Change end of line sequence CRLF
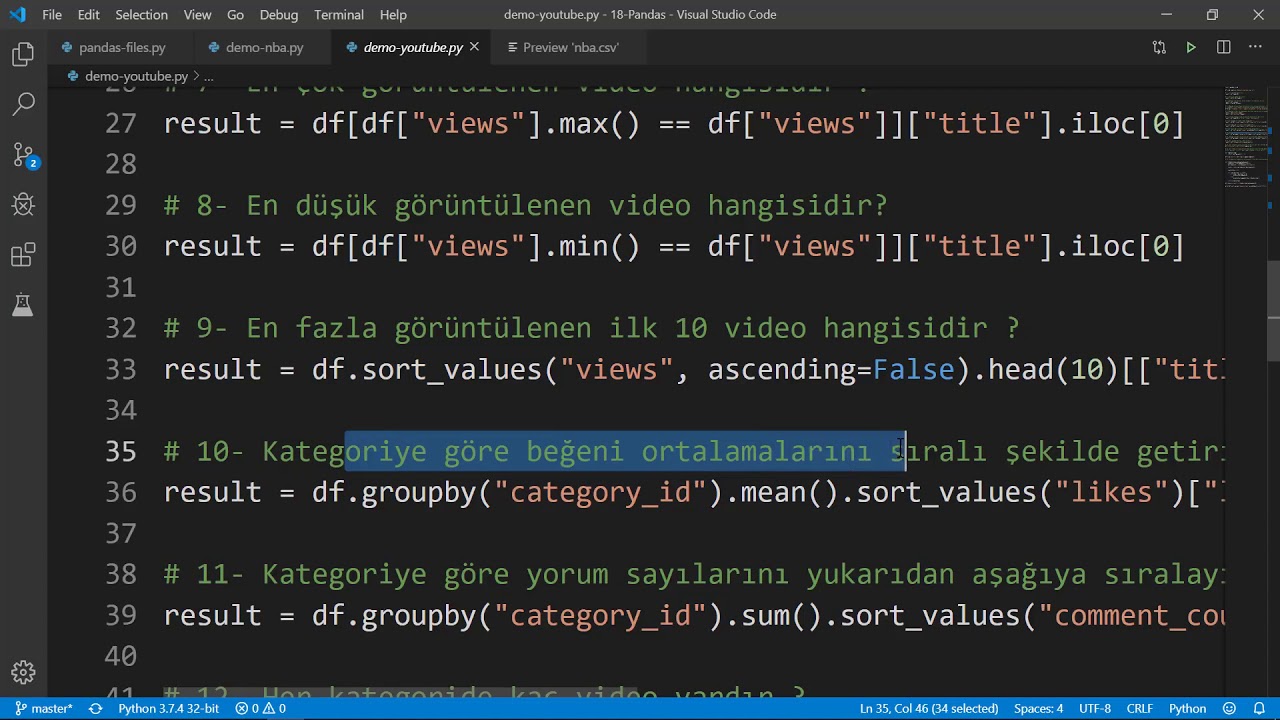The width and height of the screenshot is (1280, 720). (x=1140, y=708)
